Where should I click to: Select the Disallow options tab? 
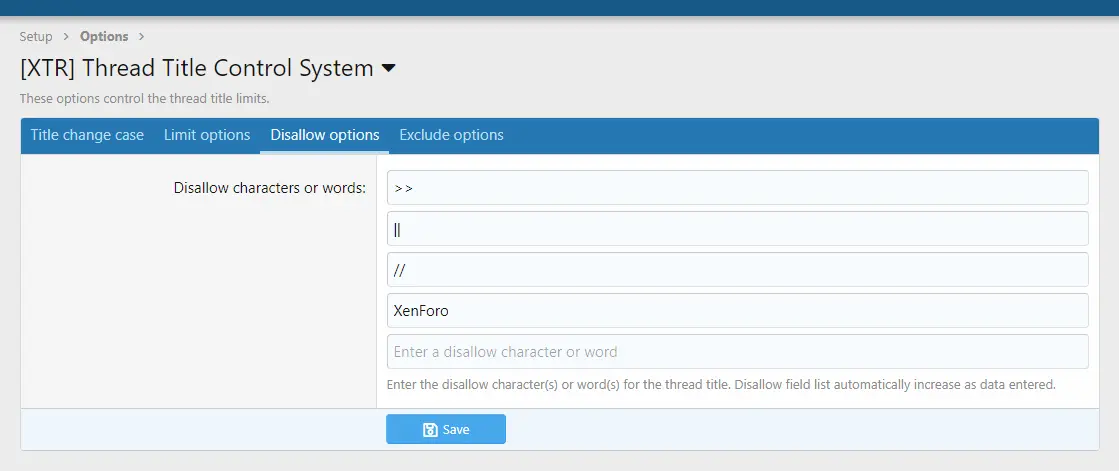pyautogui.click(x=325, y=135)
